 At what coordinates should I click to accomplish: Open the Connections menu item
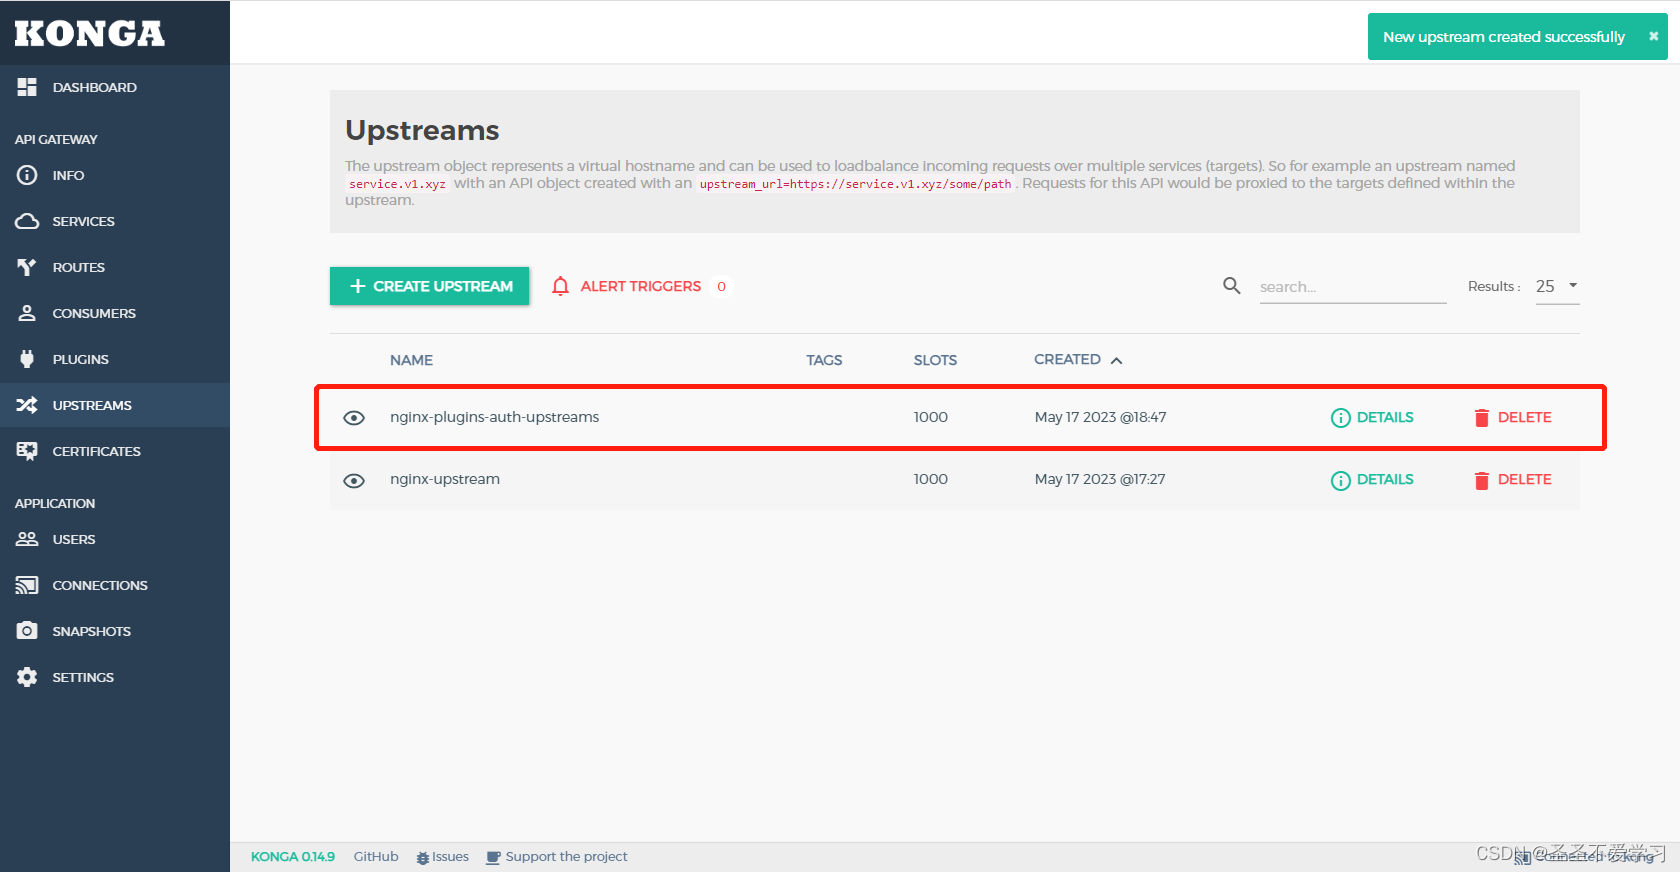coord(115,585)
